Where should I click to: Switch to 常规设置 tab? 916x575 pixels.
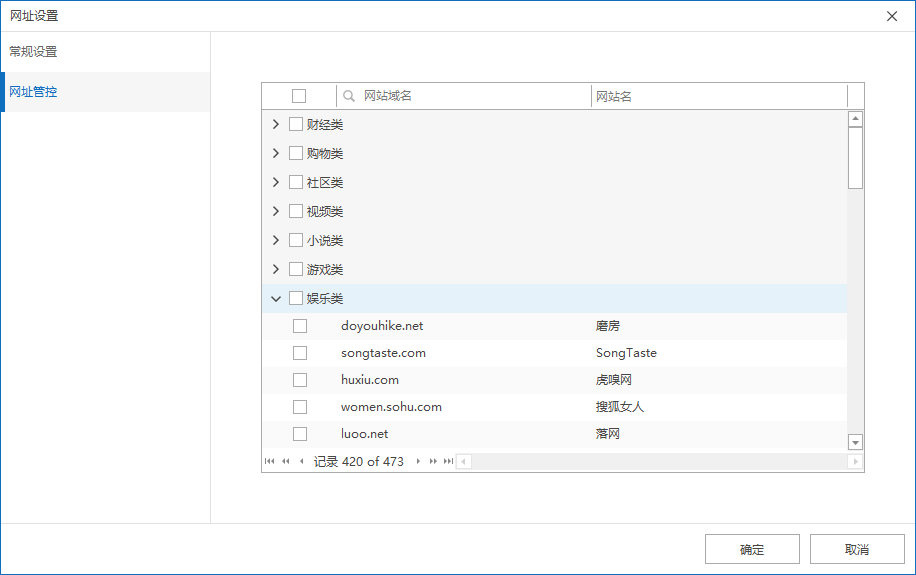(34, 52)
